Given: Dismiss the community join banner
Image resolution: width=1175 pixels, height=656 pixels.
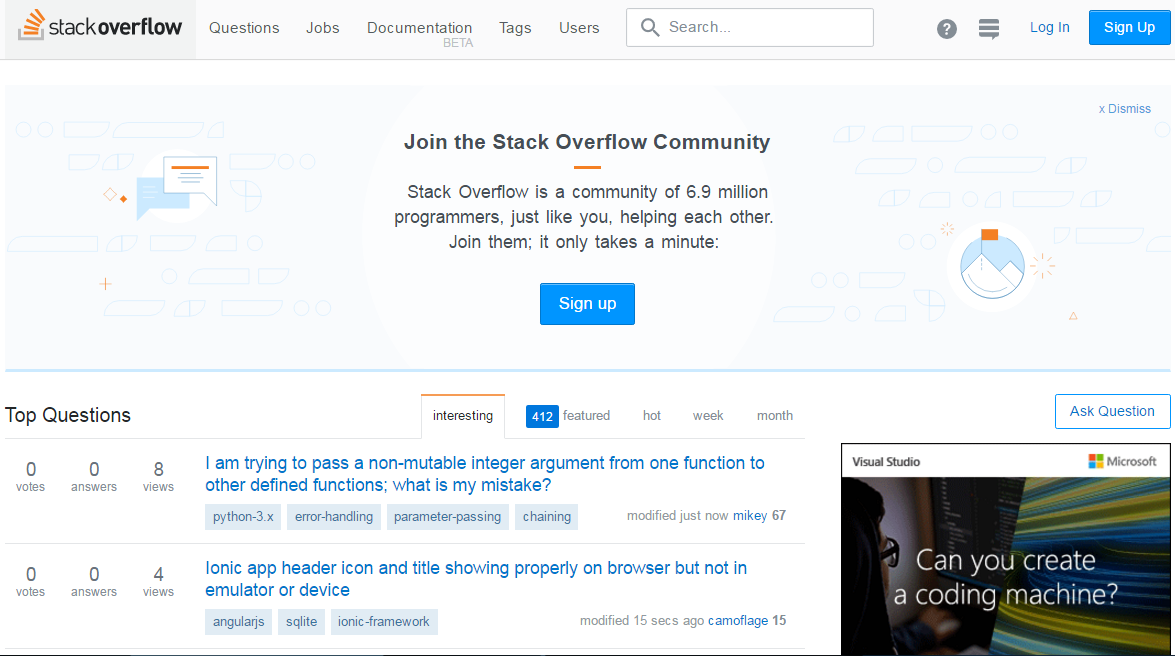Looking at the screenshot, I should (x=1125, y=109).
